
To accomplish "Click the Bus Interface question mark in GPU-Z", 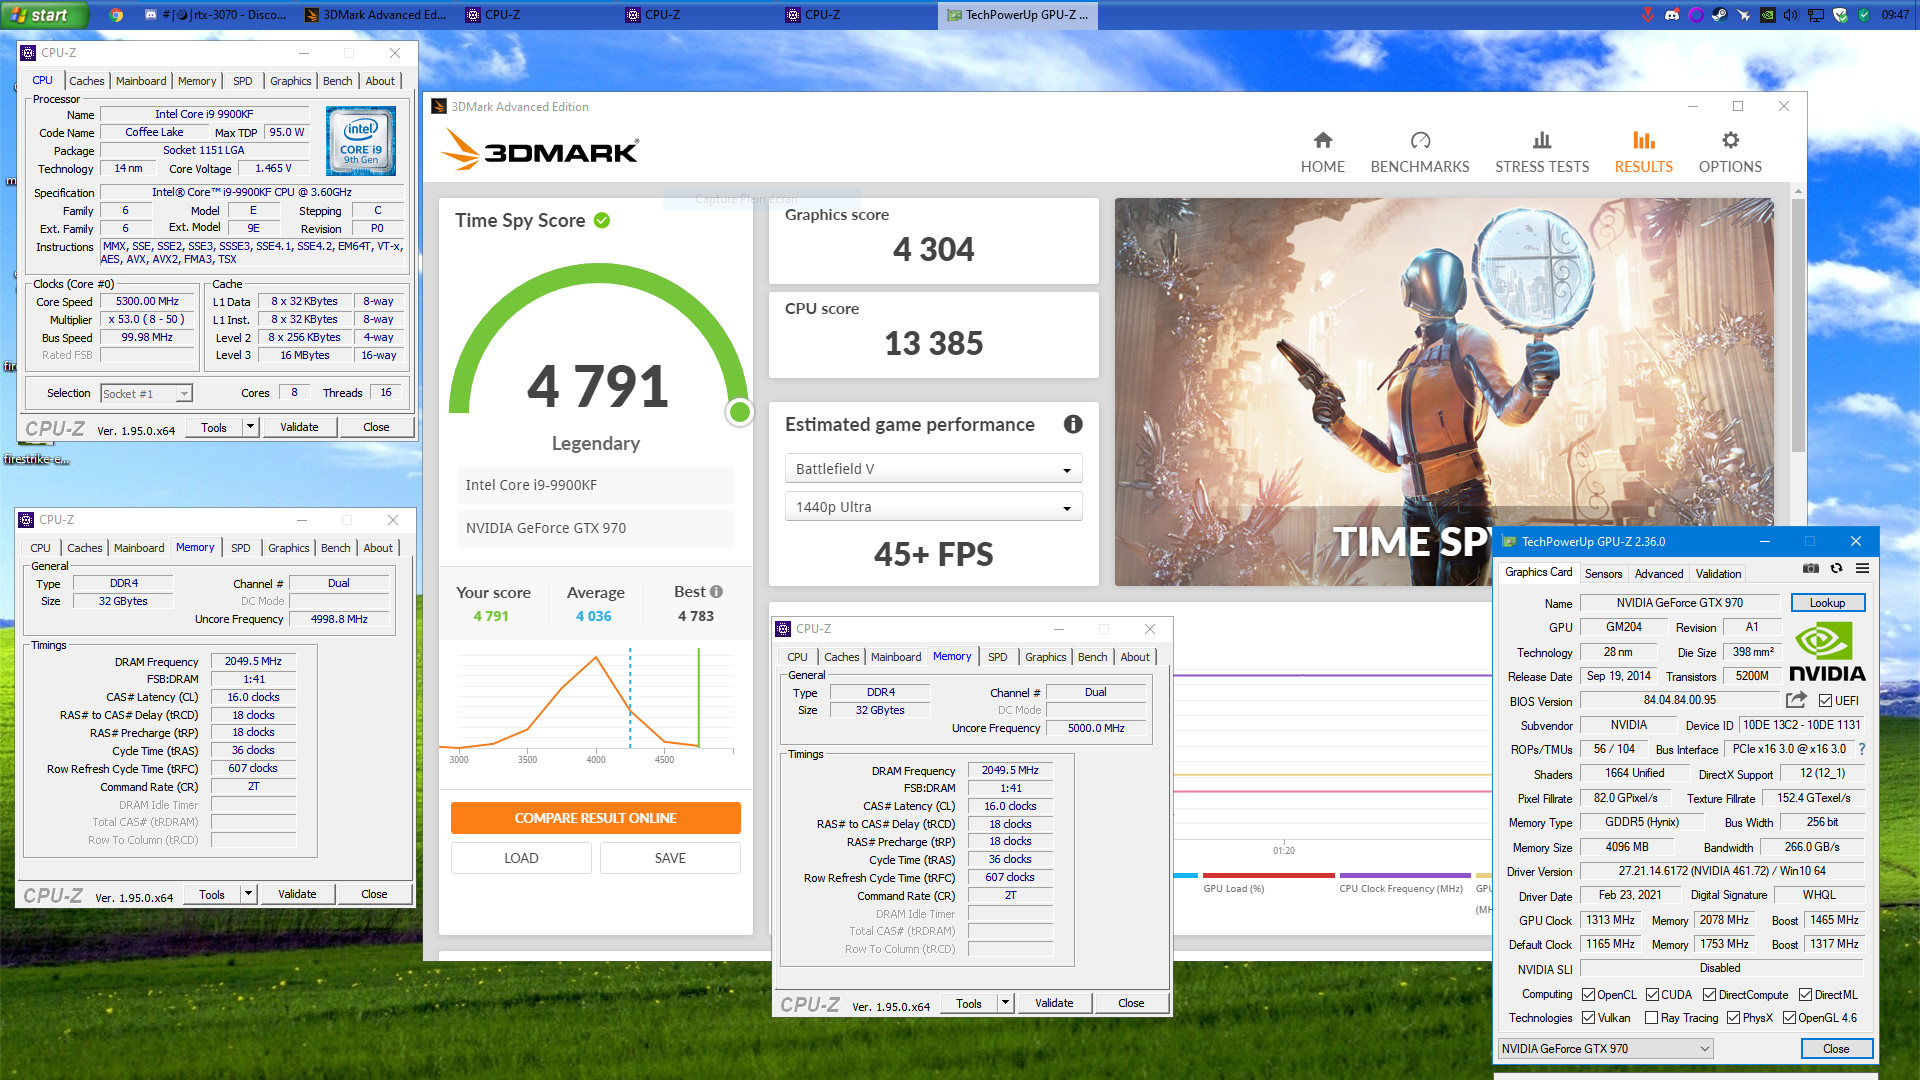I will coord(1861,749).
